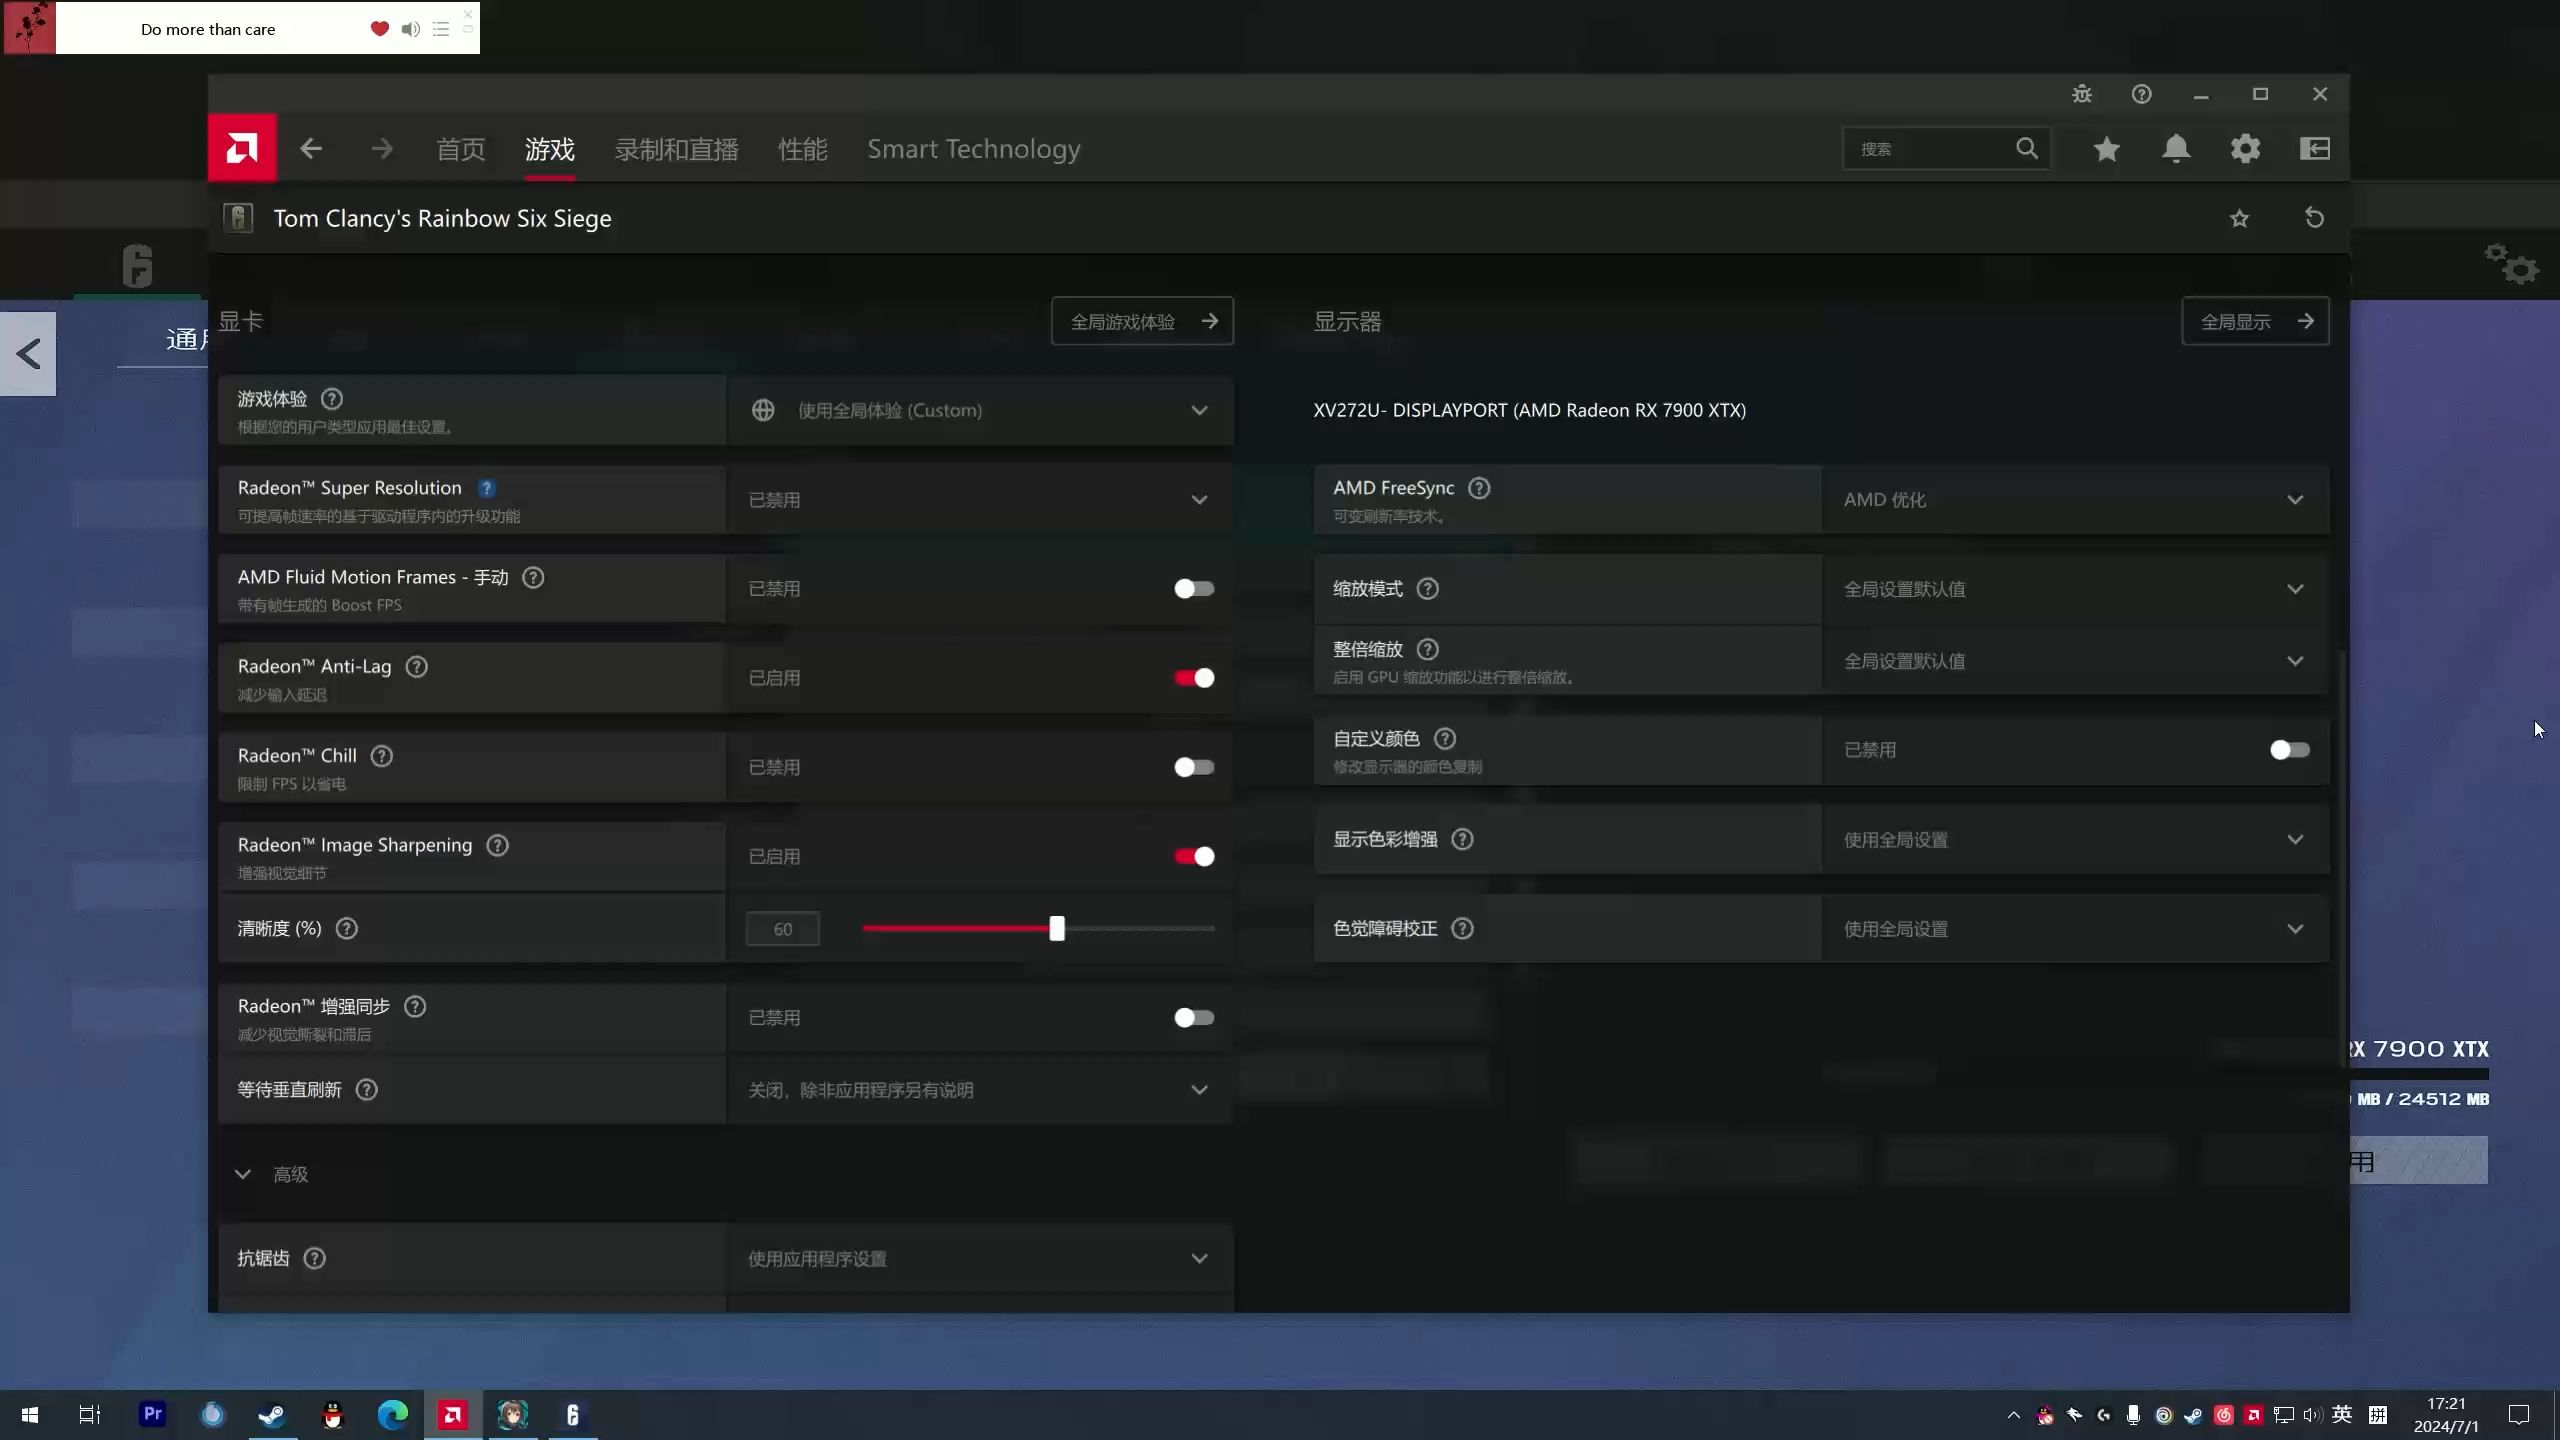Open the 等待垂直刷新 dropdown

coord(979,1089)
